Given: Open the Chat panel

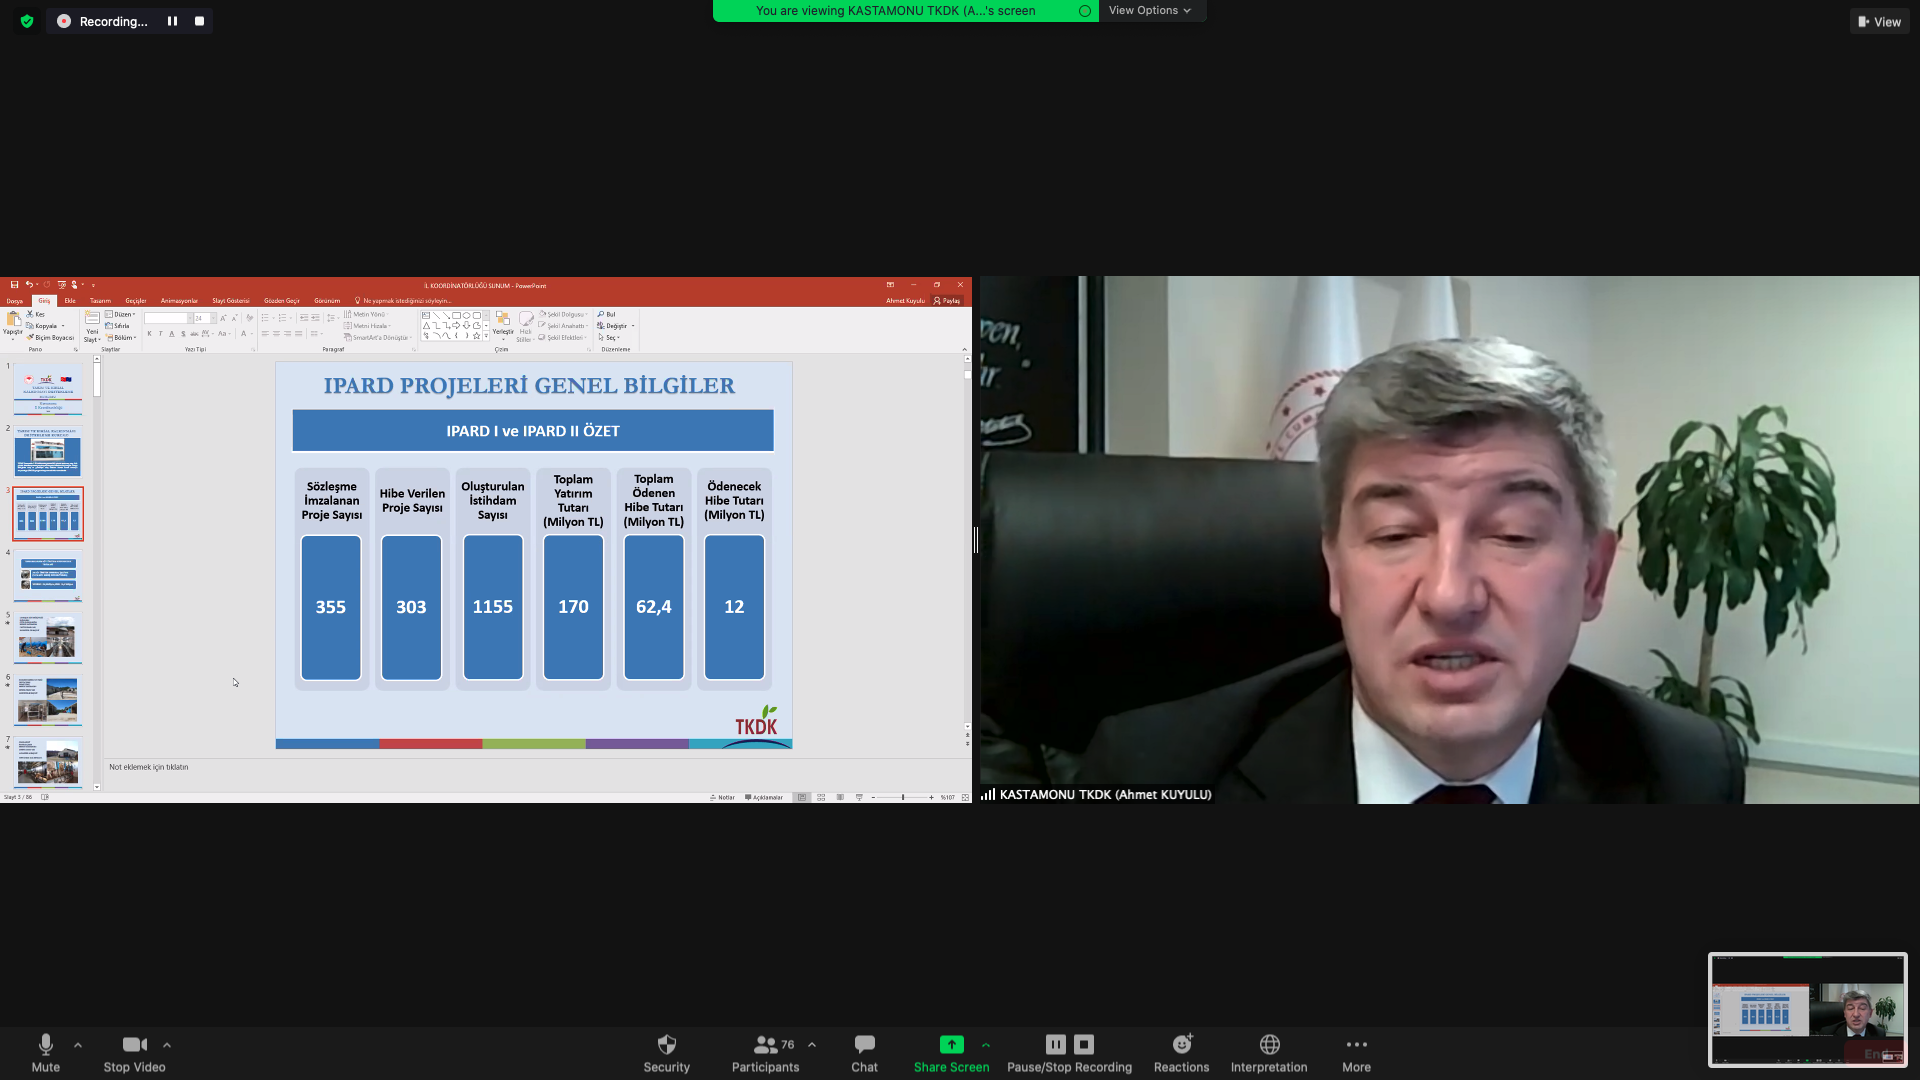Looking at the screenshot, I should coord(864,1053).
